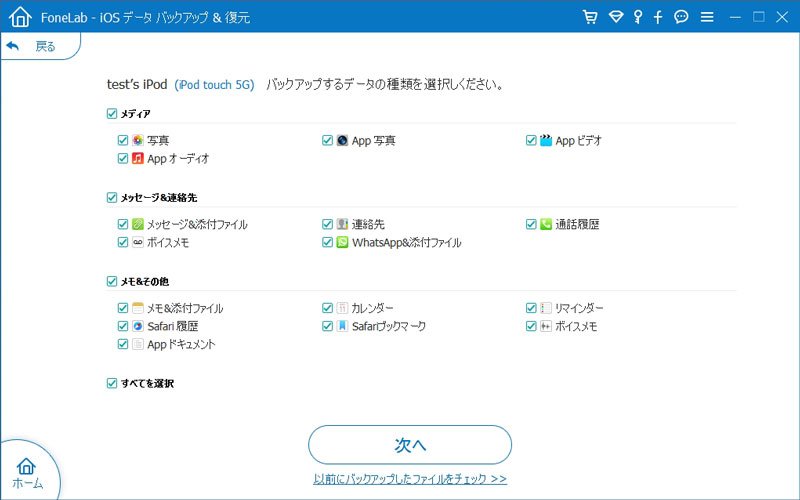
Task: Toggle the すべてを選択 select-all checkbox
Action: coord(112,383)
